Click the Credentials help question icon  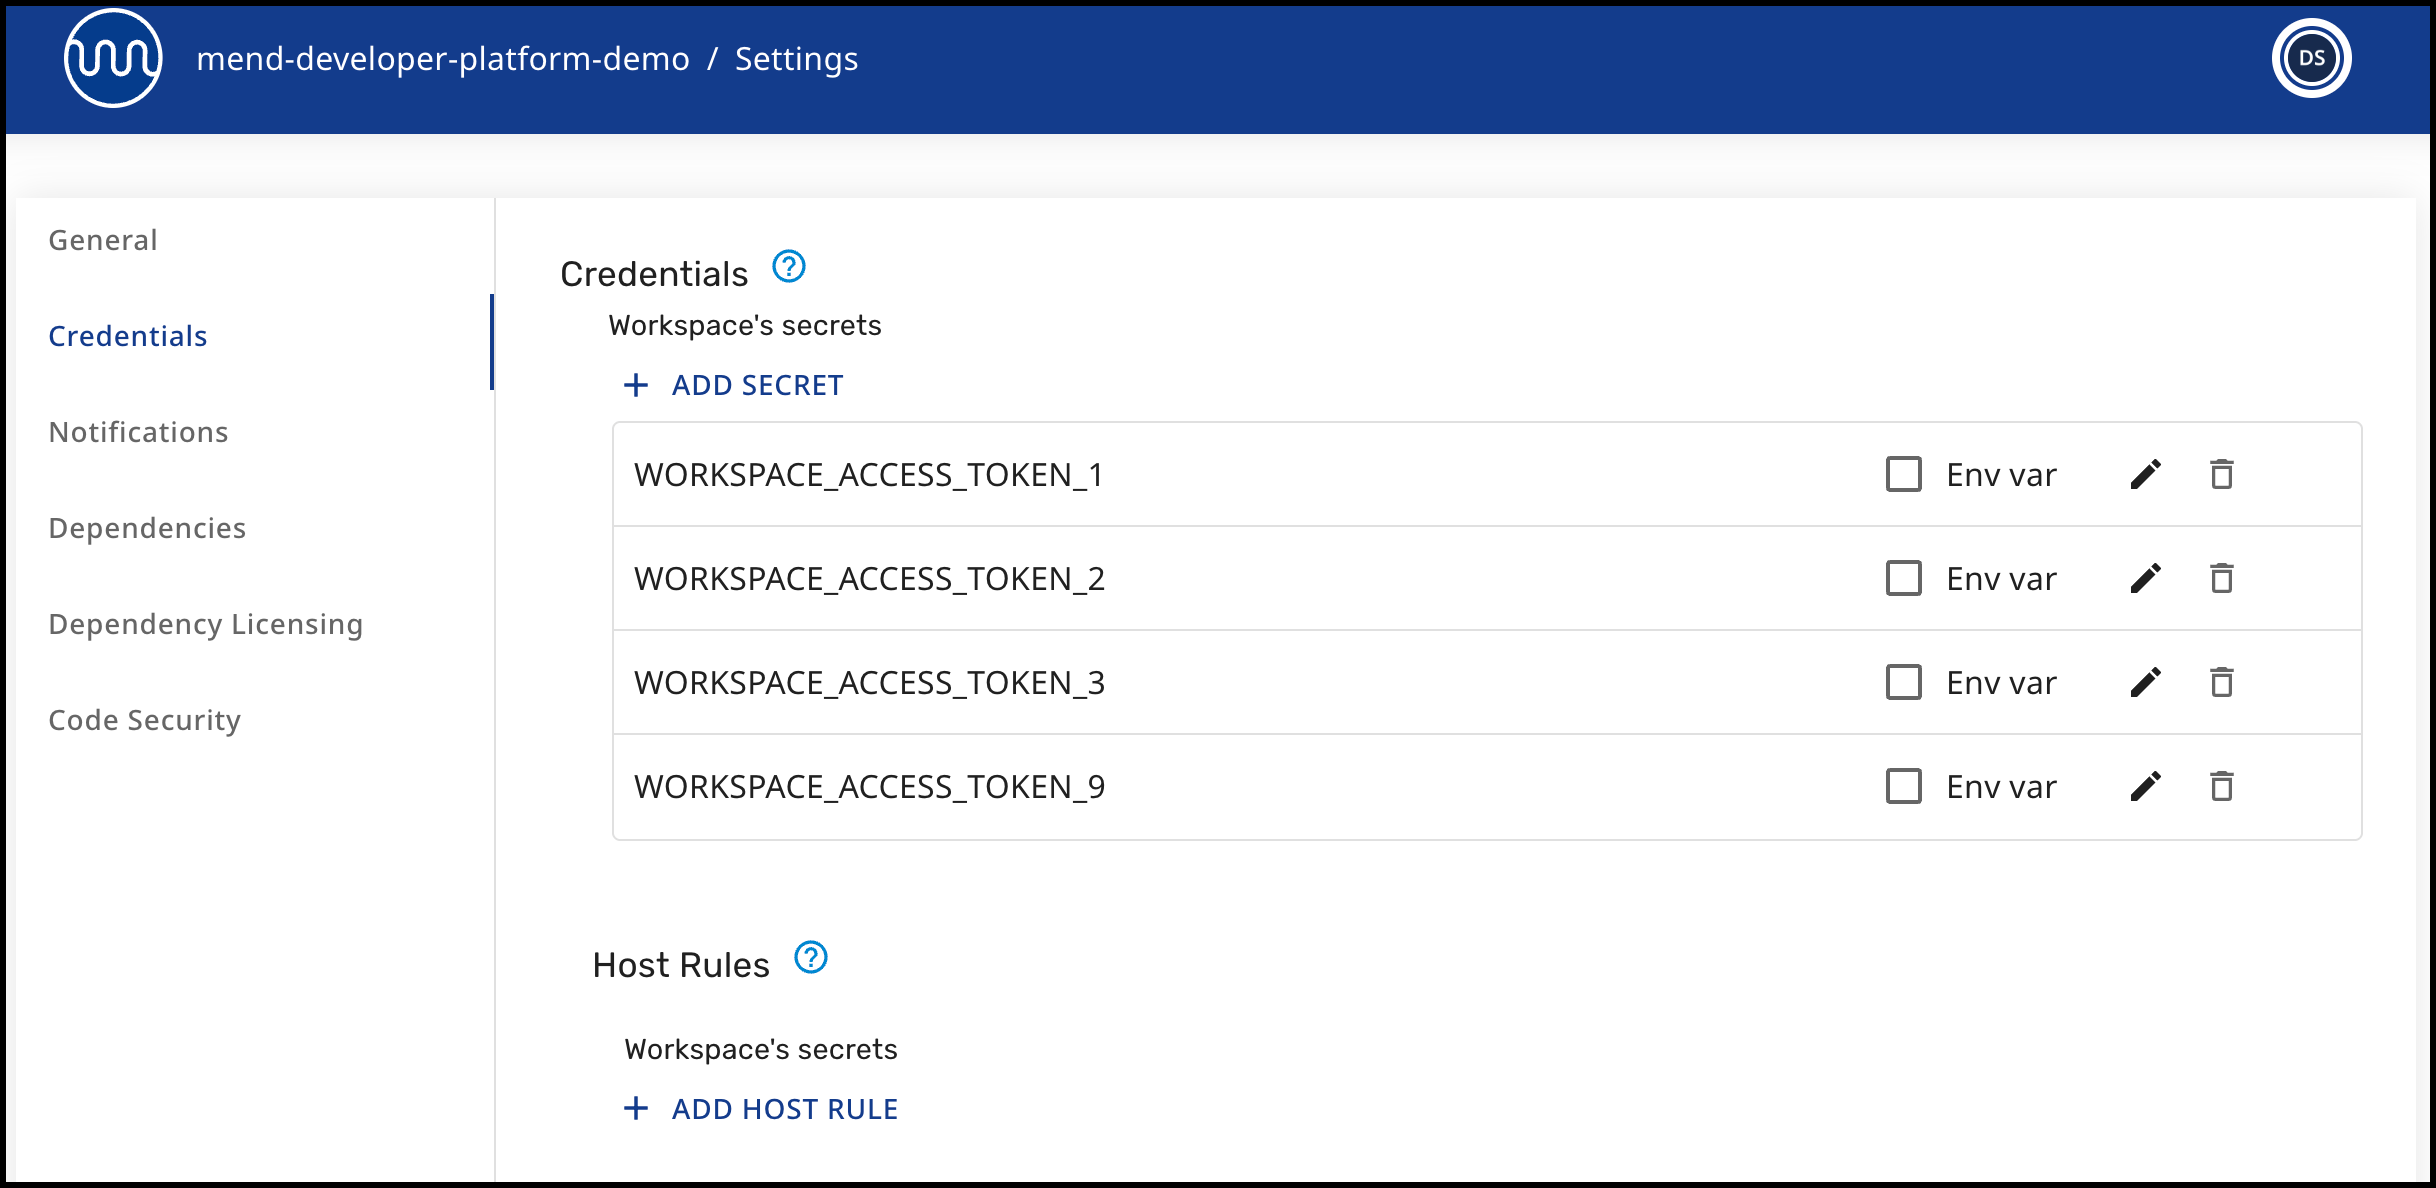tap(789, 267)
